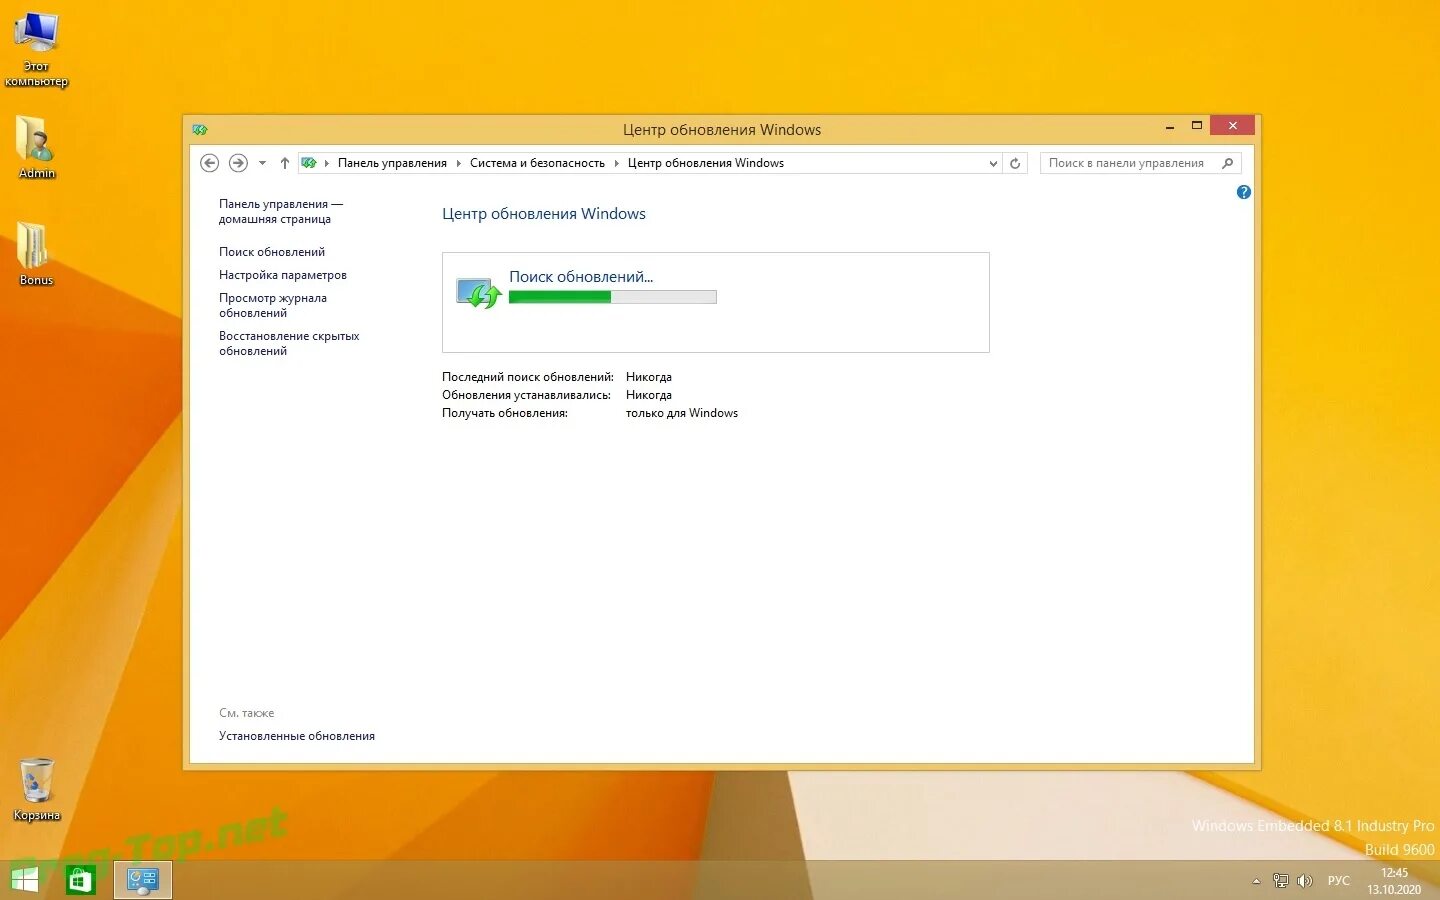Click Обновления устанавливались label
Screen dimensions: 1440x900
(x=526, y=395)
